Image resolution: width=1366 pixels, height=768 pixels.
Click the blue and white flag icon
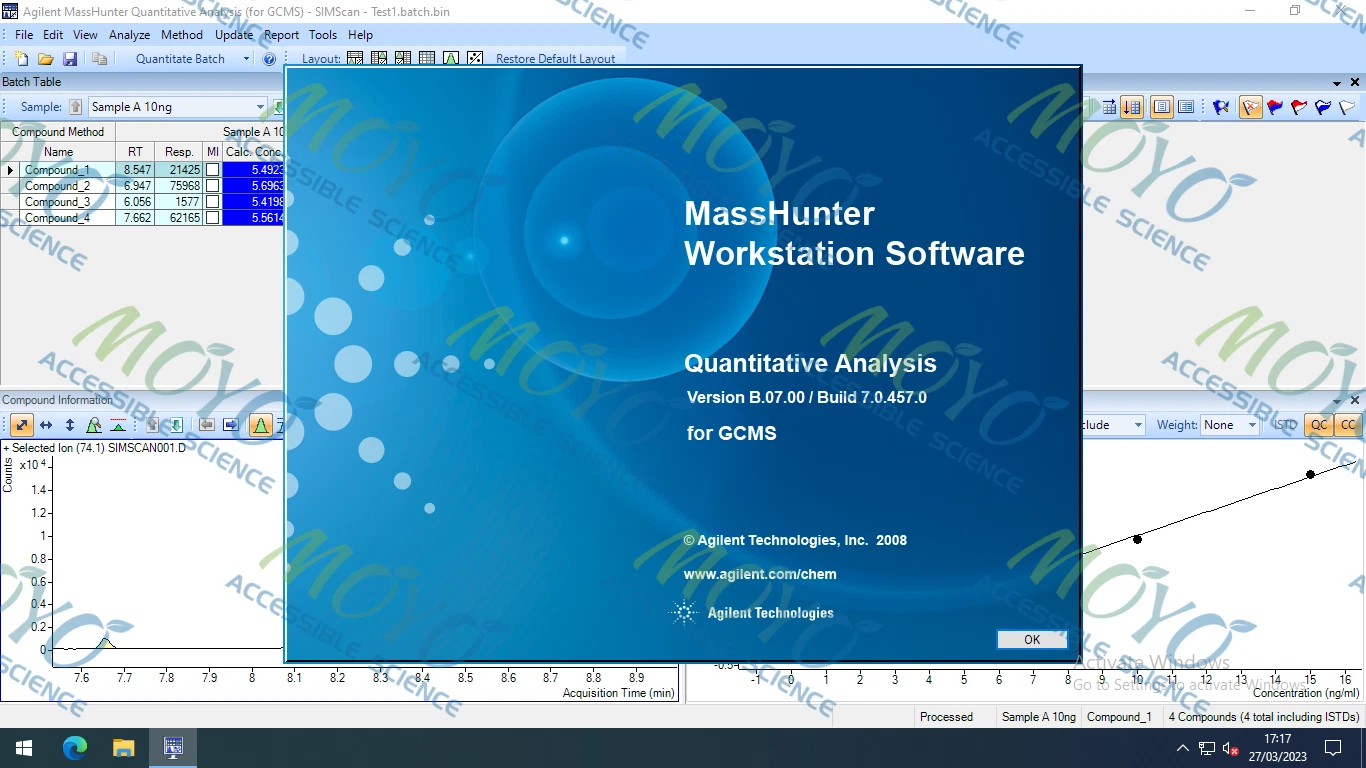pos(1323,107)
